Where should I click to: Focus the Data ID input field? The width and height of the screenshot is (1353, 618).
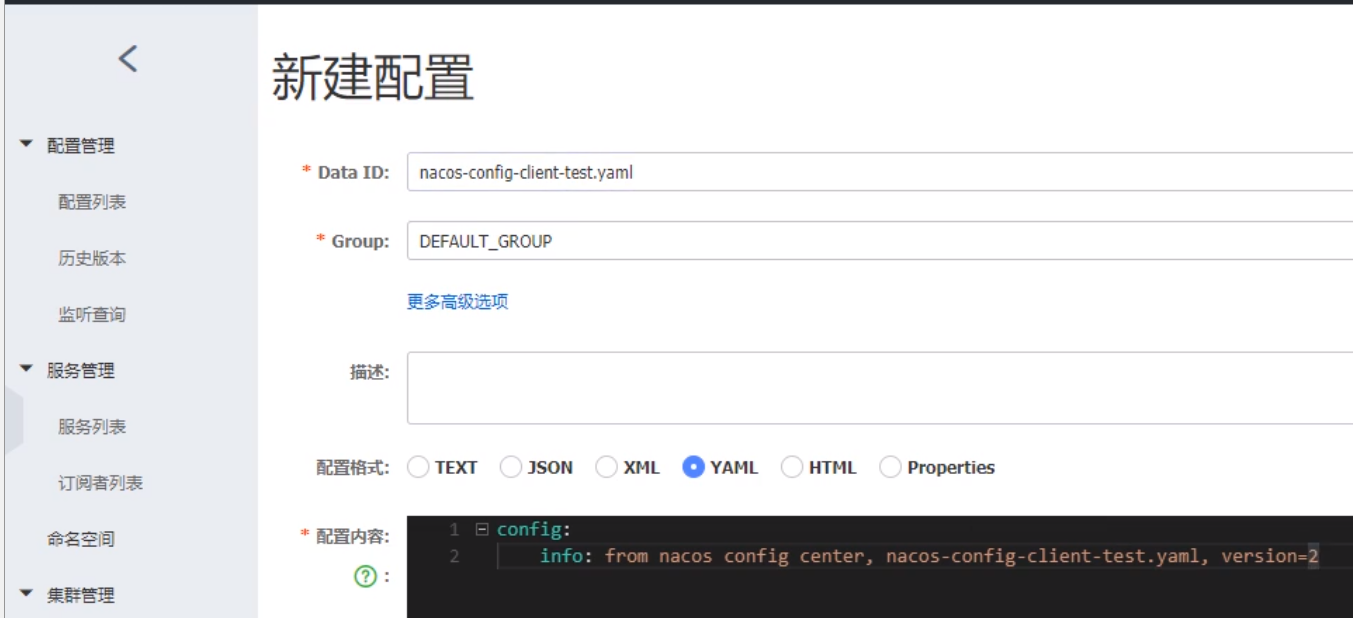click(880, 172)
